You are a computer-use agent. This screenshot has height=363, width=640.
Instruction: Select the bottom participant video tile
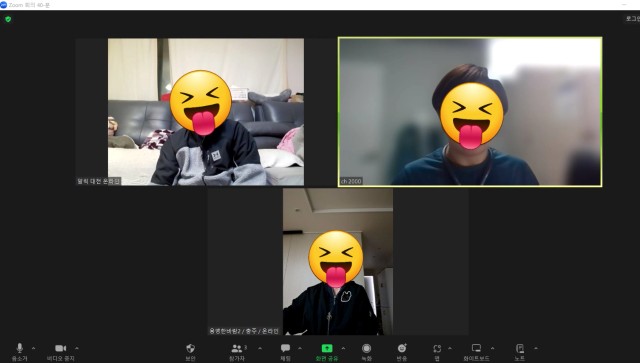coord(338,262)
